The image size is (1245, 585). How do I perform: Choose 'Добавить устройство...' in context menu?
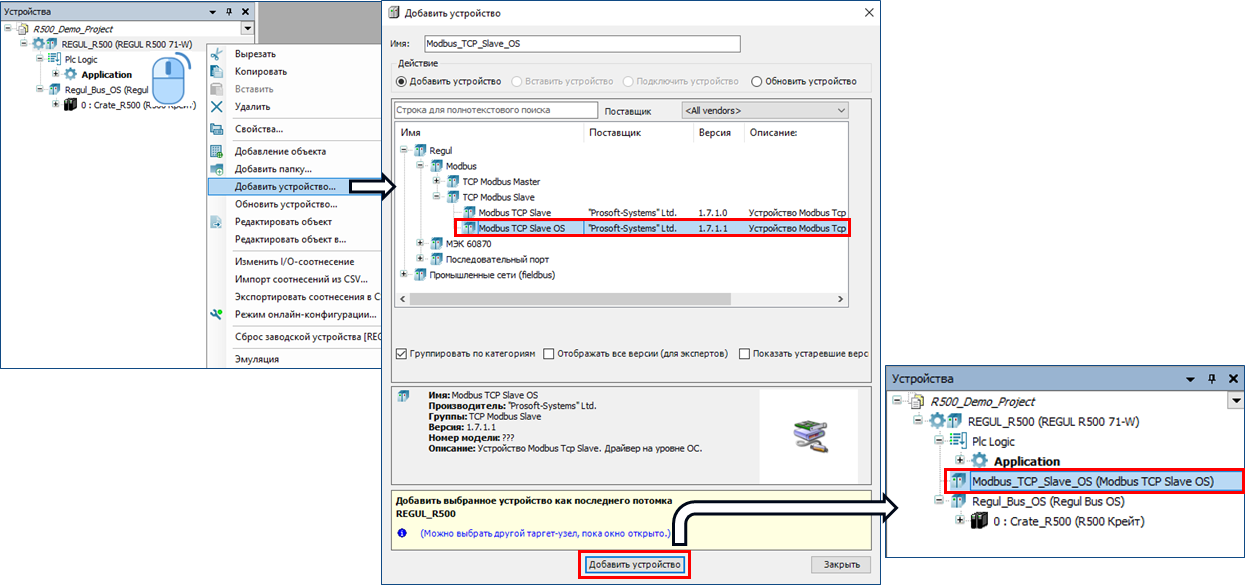[x=285, y=186]
